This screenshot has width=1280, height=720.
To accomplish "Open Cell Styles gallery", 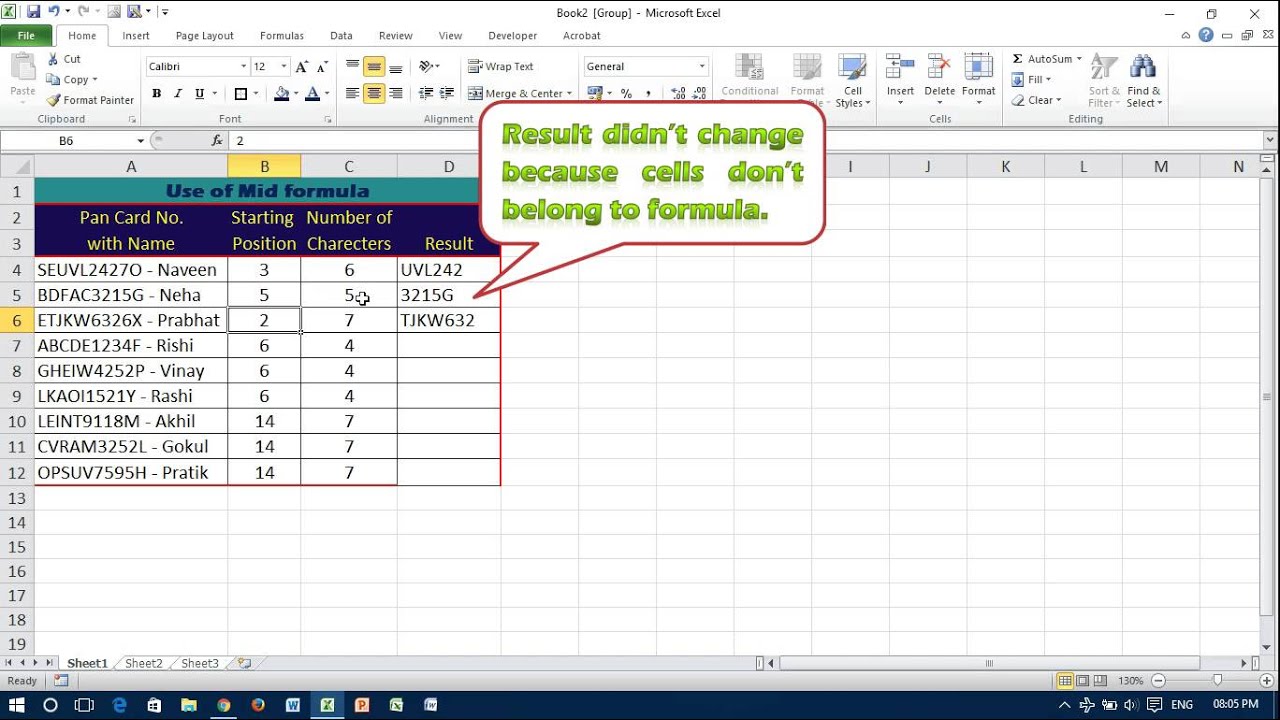I will tap(853, 80).
